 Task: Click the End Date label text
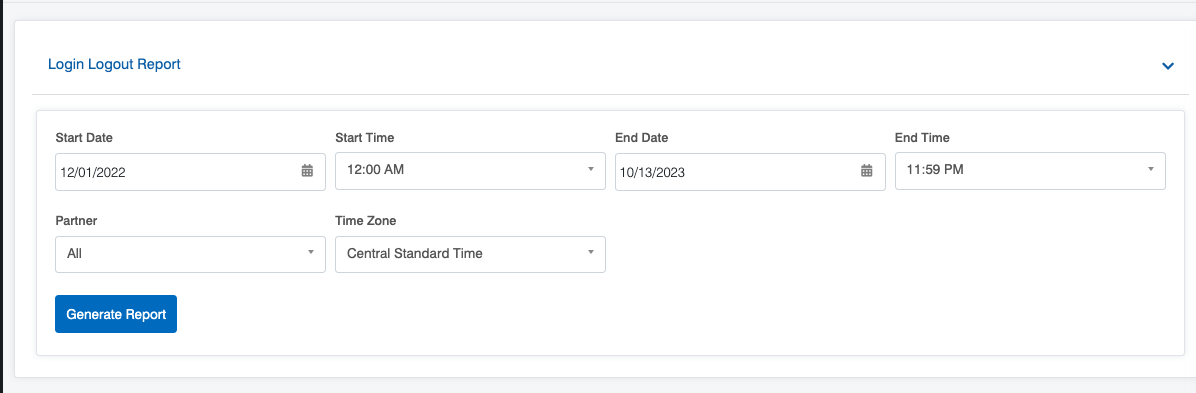coord(641,137)
